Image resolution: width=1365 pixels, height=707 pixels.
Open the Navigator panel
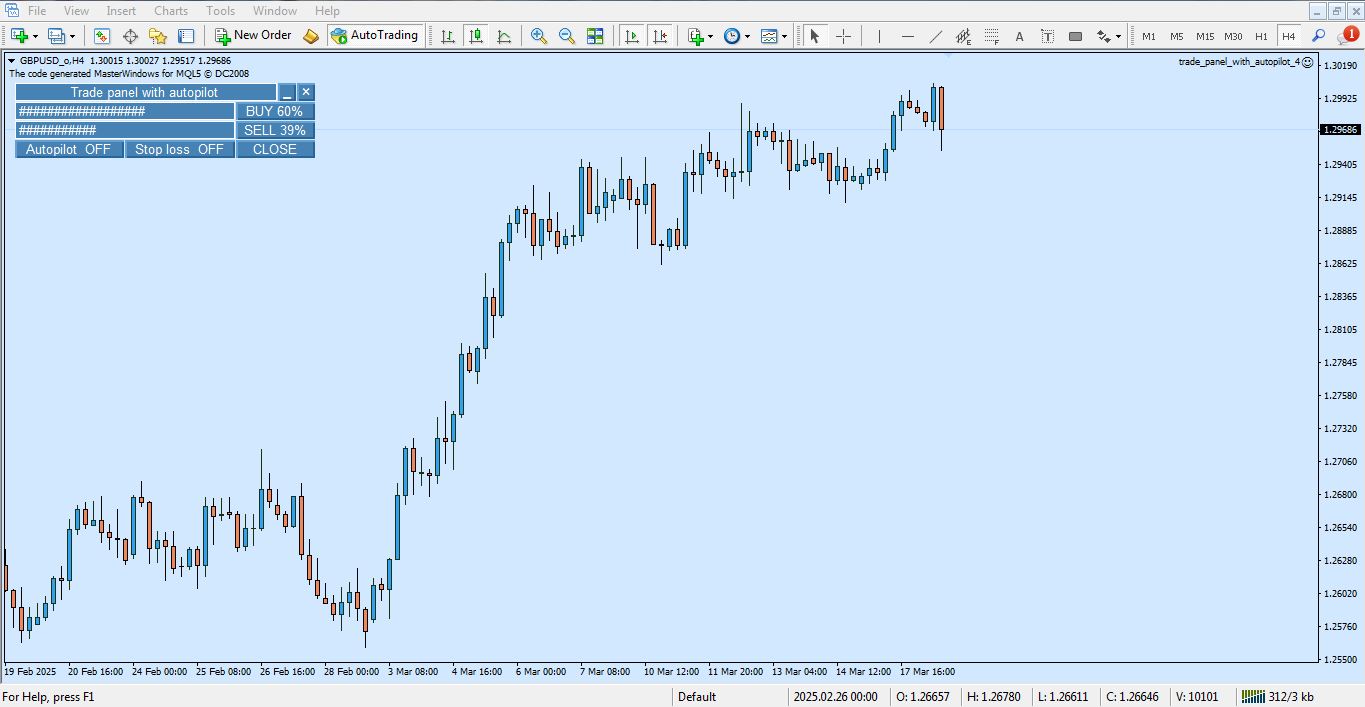159,36
